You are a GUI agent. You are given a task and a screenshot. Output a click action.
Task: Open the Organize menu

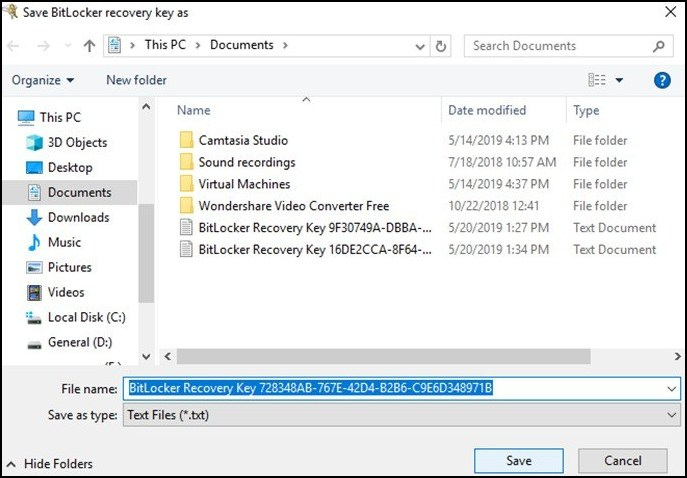click(42, 80)
